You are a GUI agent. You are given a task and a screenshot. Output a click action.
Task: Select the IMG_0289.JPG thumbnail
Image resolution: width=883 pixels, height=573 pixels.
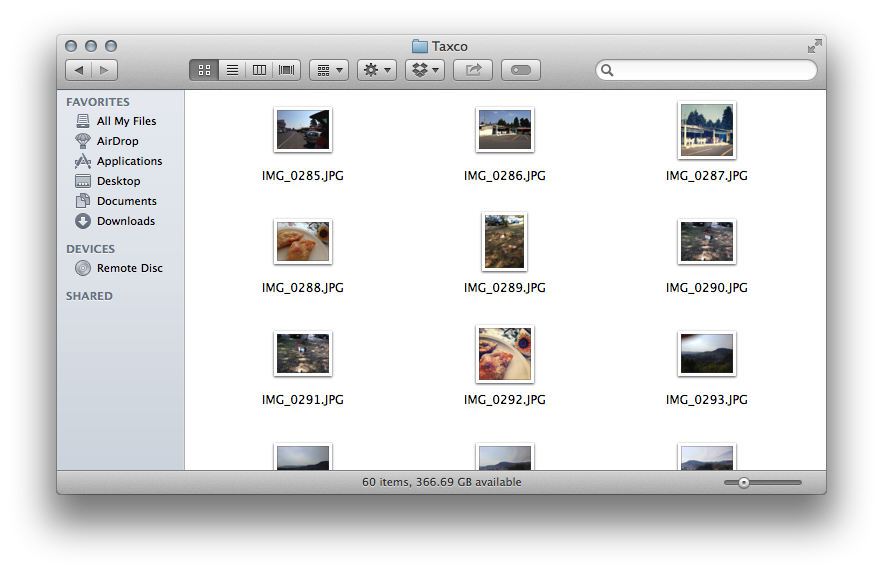(x=505, y=241)
